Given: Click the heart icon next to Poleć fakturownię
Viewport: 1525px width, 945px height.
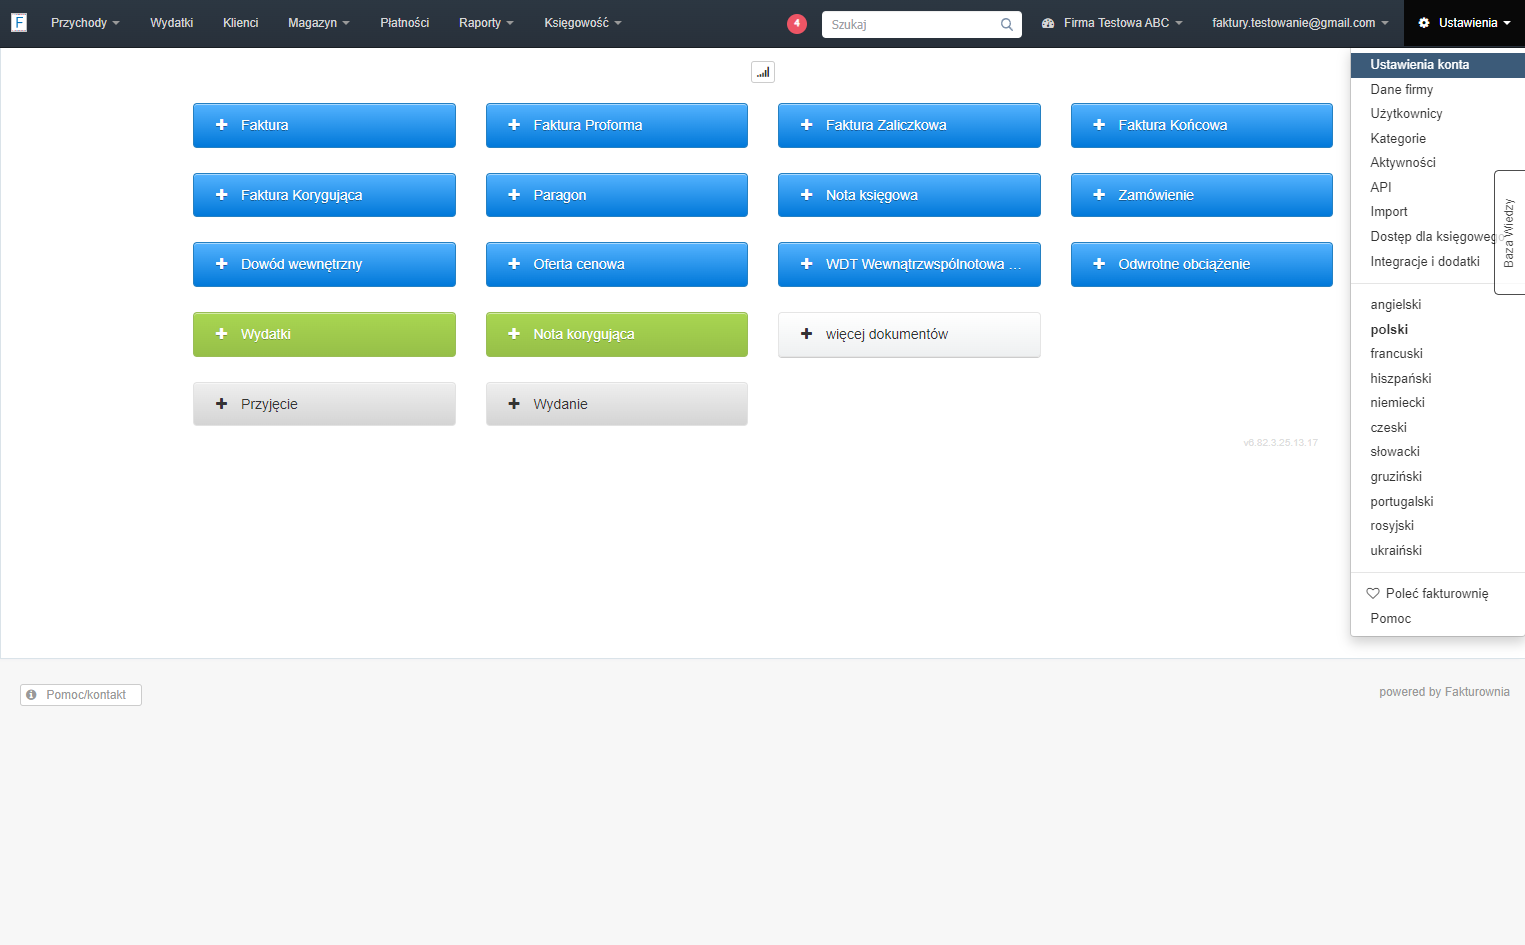Looking at the screenshot, I should point(1373,593).
